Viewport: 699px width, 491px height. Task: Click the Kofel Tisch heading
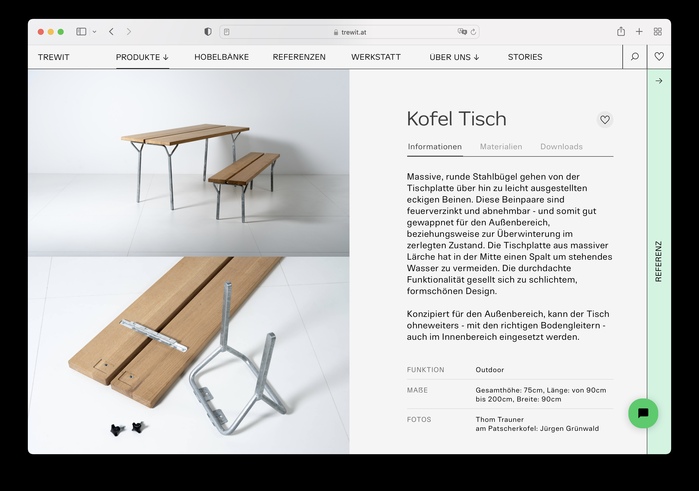(456, 119)
